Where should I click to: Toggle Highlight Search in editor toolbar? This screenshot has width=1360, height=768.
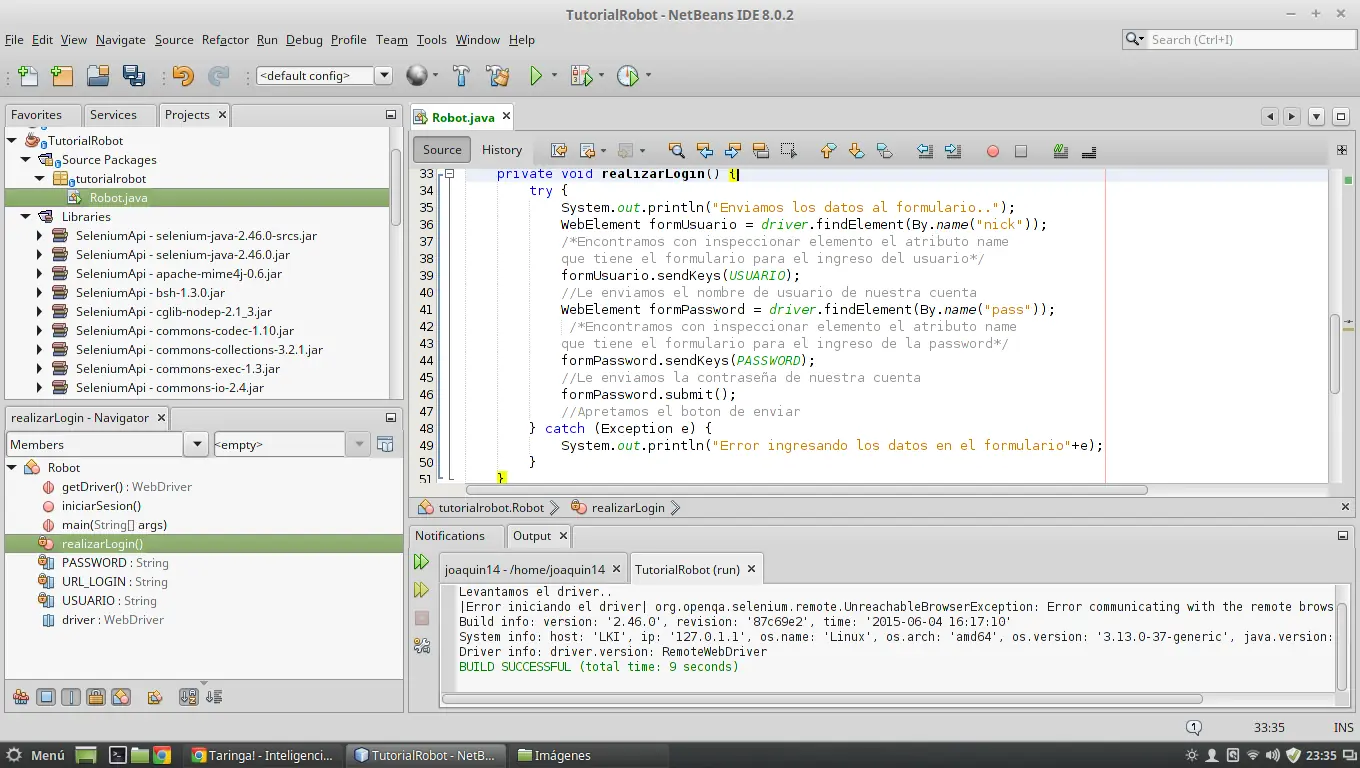tap(761, 151)
